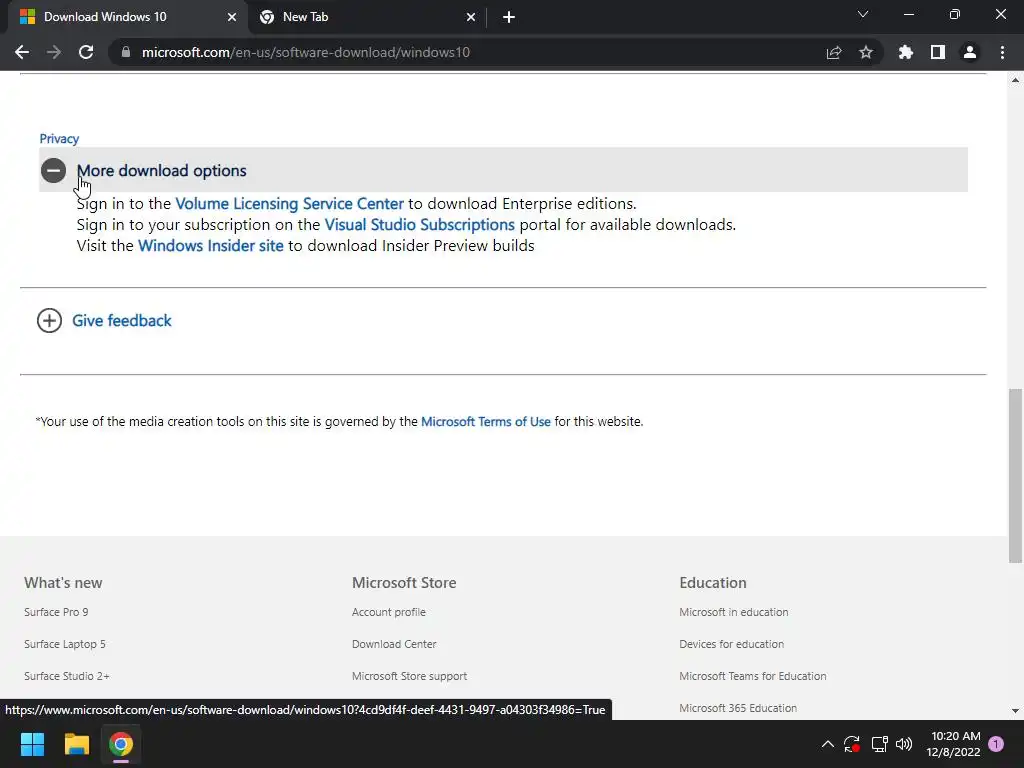Select the Education footer heading
This screenshot has height=768, width=1024.
coord(712,583)
